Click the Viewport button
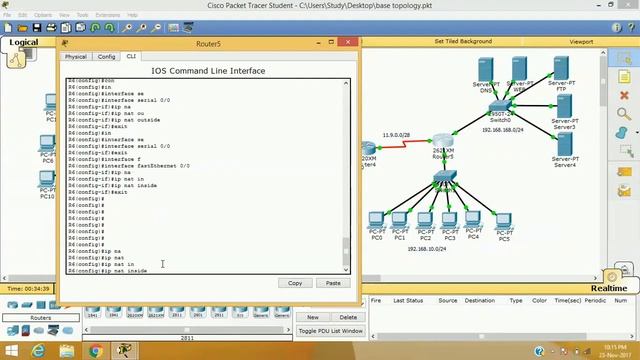 click(x=581, y=42)
